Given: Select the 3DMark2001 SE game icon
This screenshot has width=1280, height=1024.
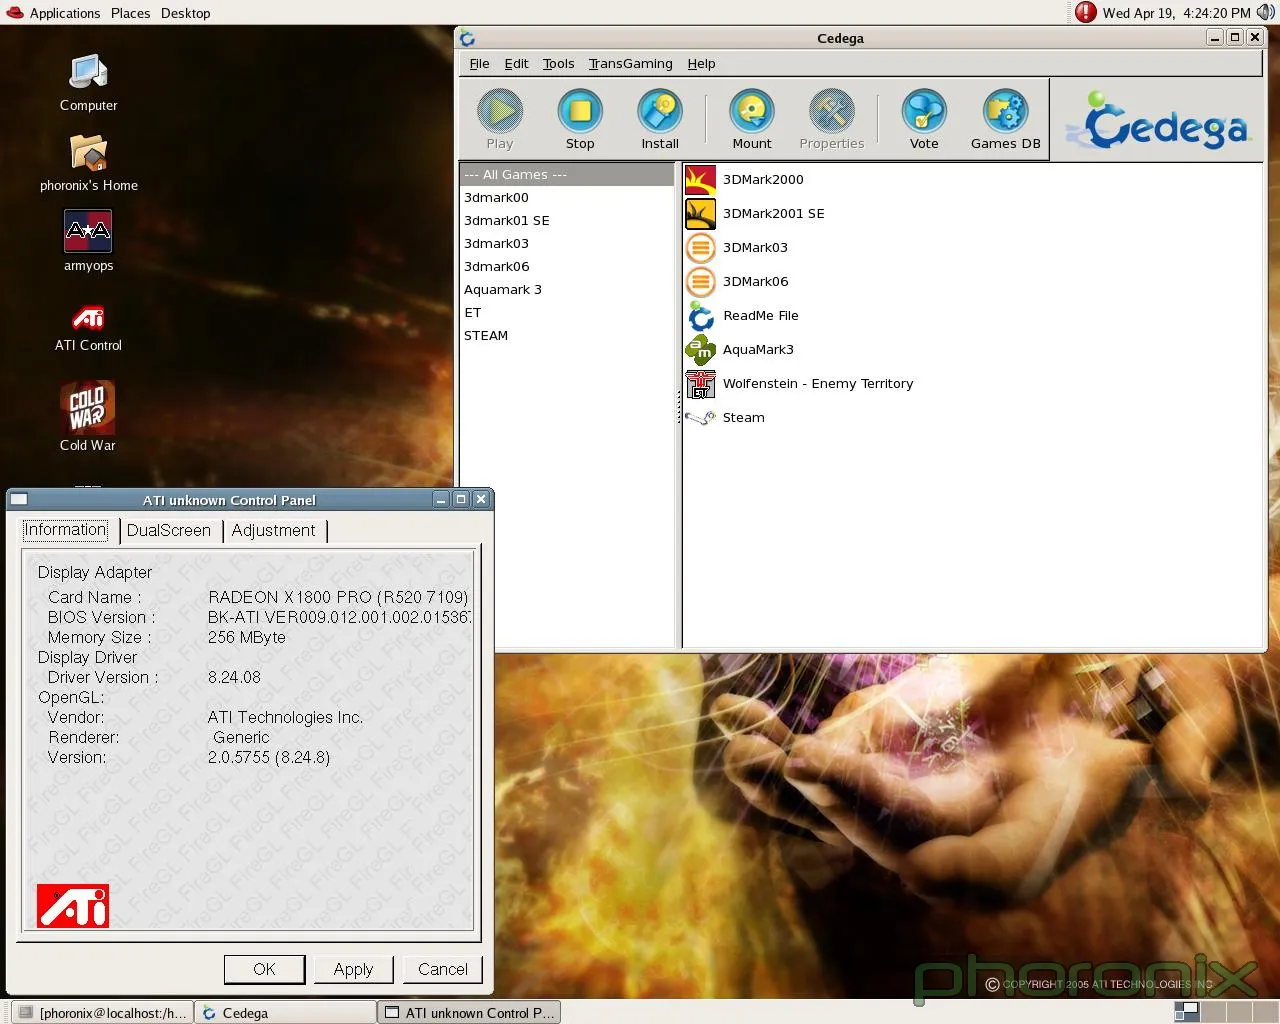Looking at the screenshot, I should coord(701,214).
